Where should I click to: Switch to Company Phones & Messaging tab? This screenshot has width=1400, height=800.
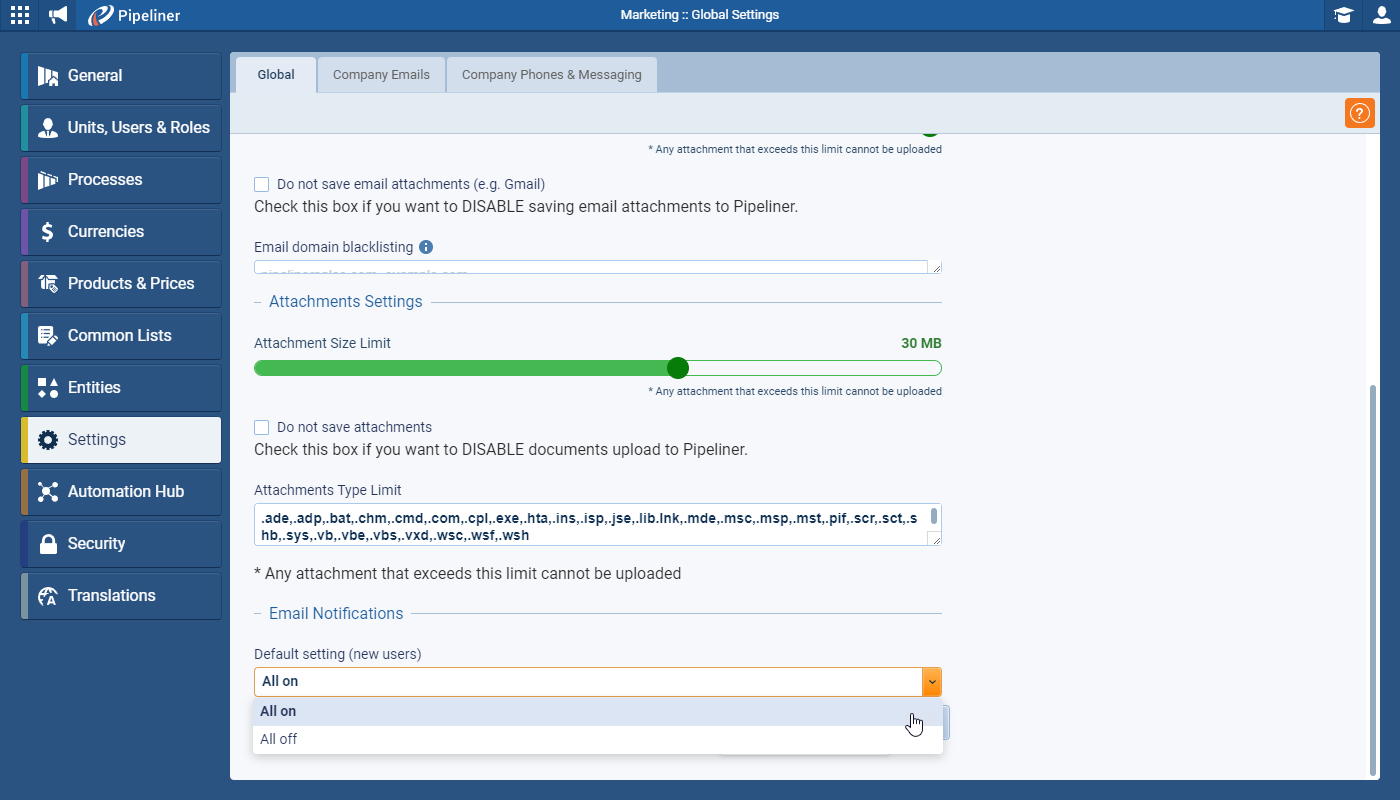click(x=551, y=75)
